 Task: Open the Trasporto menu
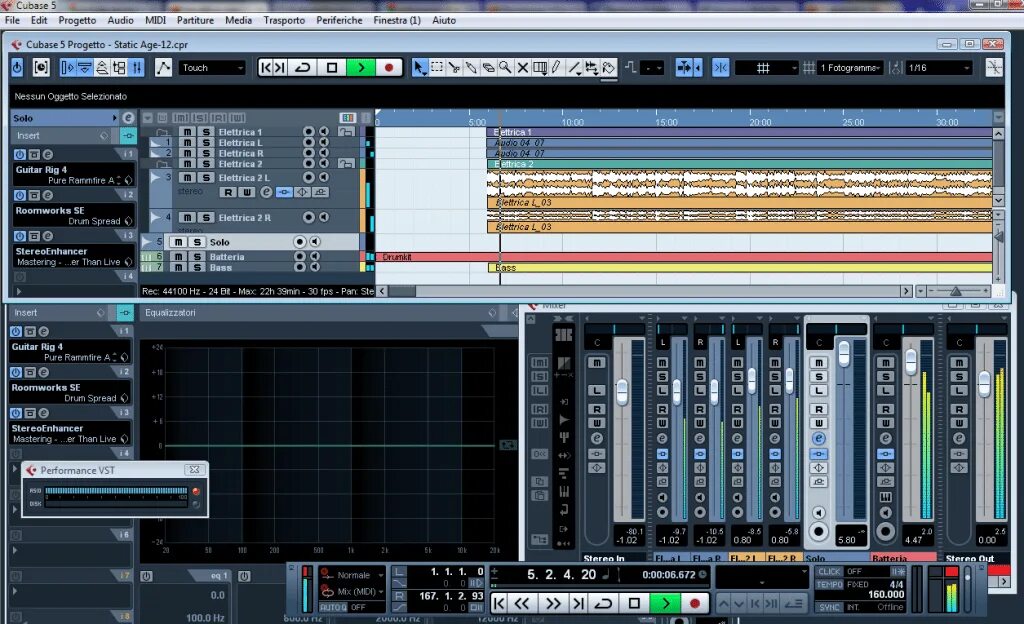pyautogui.click(x=284, y=20)
